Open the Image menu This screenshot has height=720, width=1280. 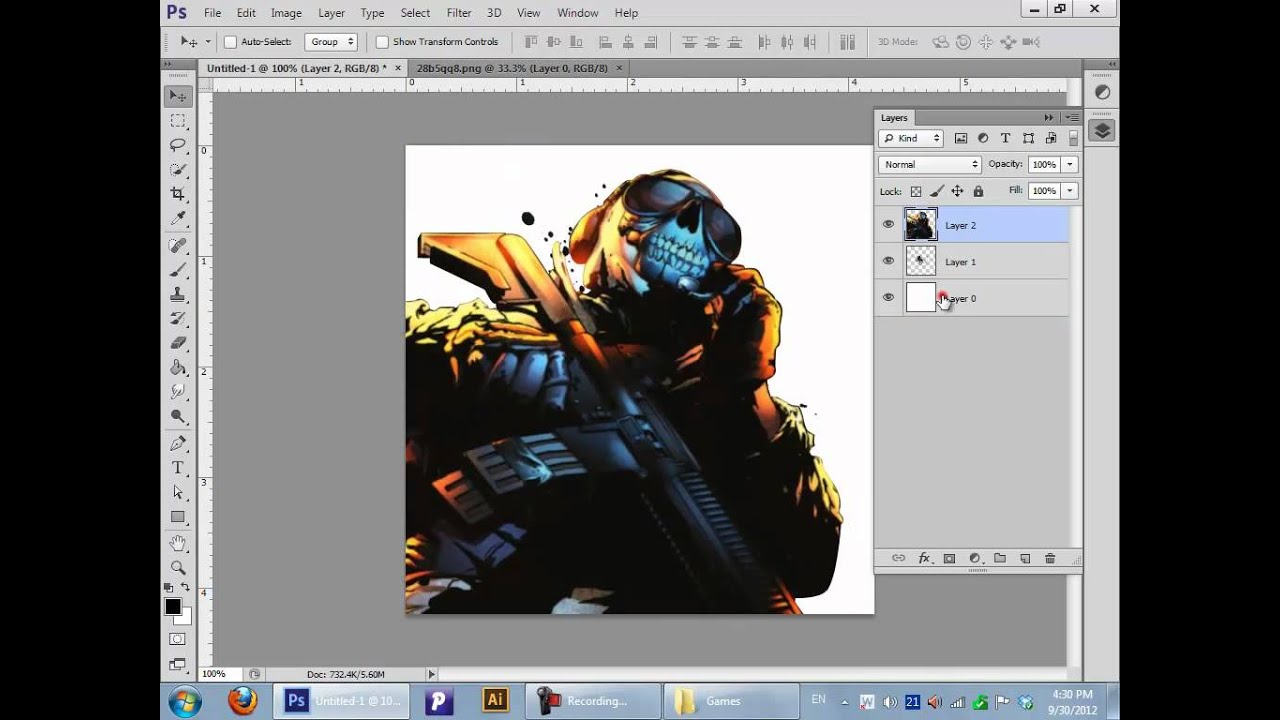(286, 13)
